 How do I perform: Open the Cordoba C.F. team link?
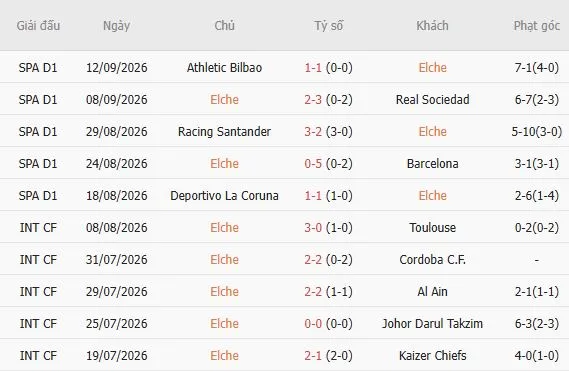point(432,259)
